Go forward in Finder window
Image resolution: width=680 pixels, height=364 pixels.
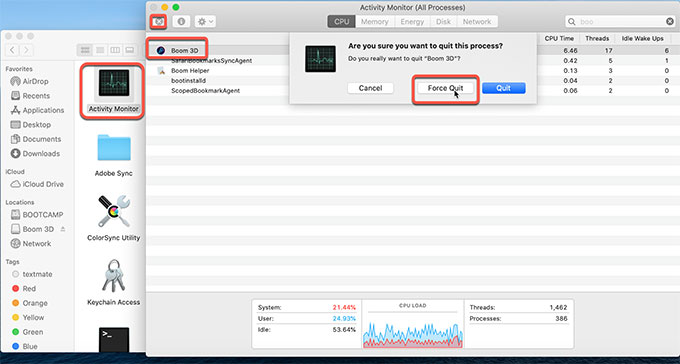coord(26,50)
